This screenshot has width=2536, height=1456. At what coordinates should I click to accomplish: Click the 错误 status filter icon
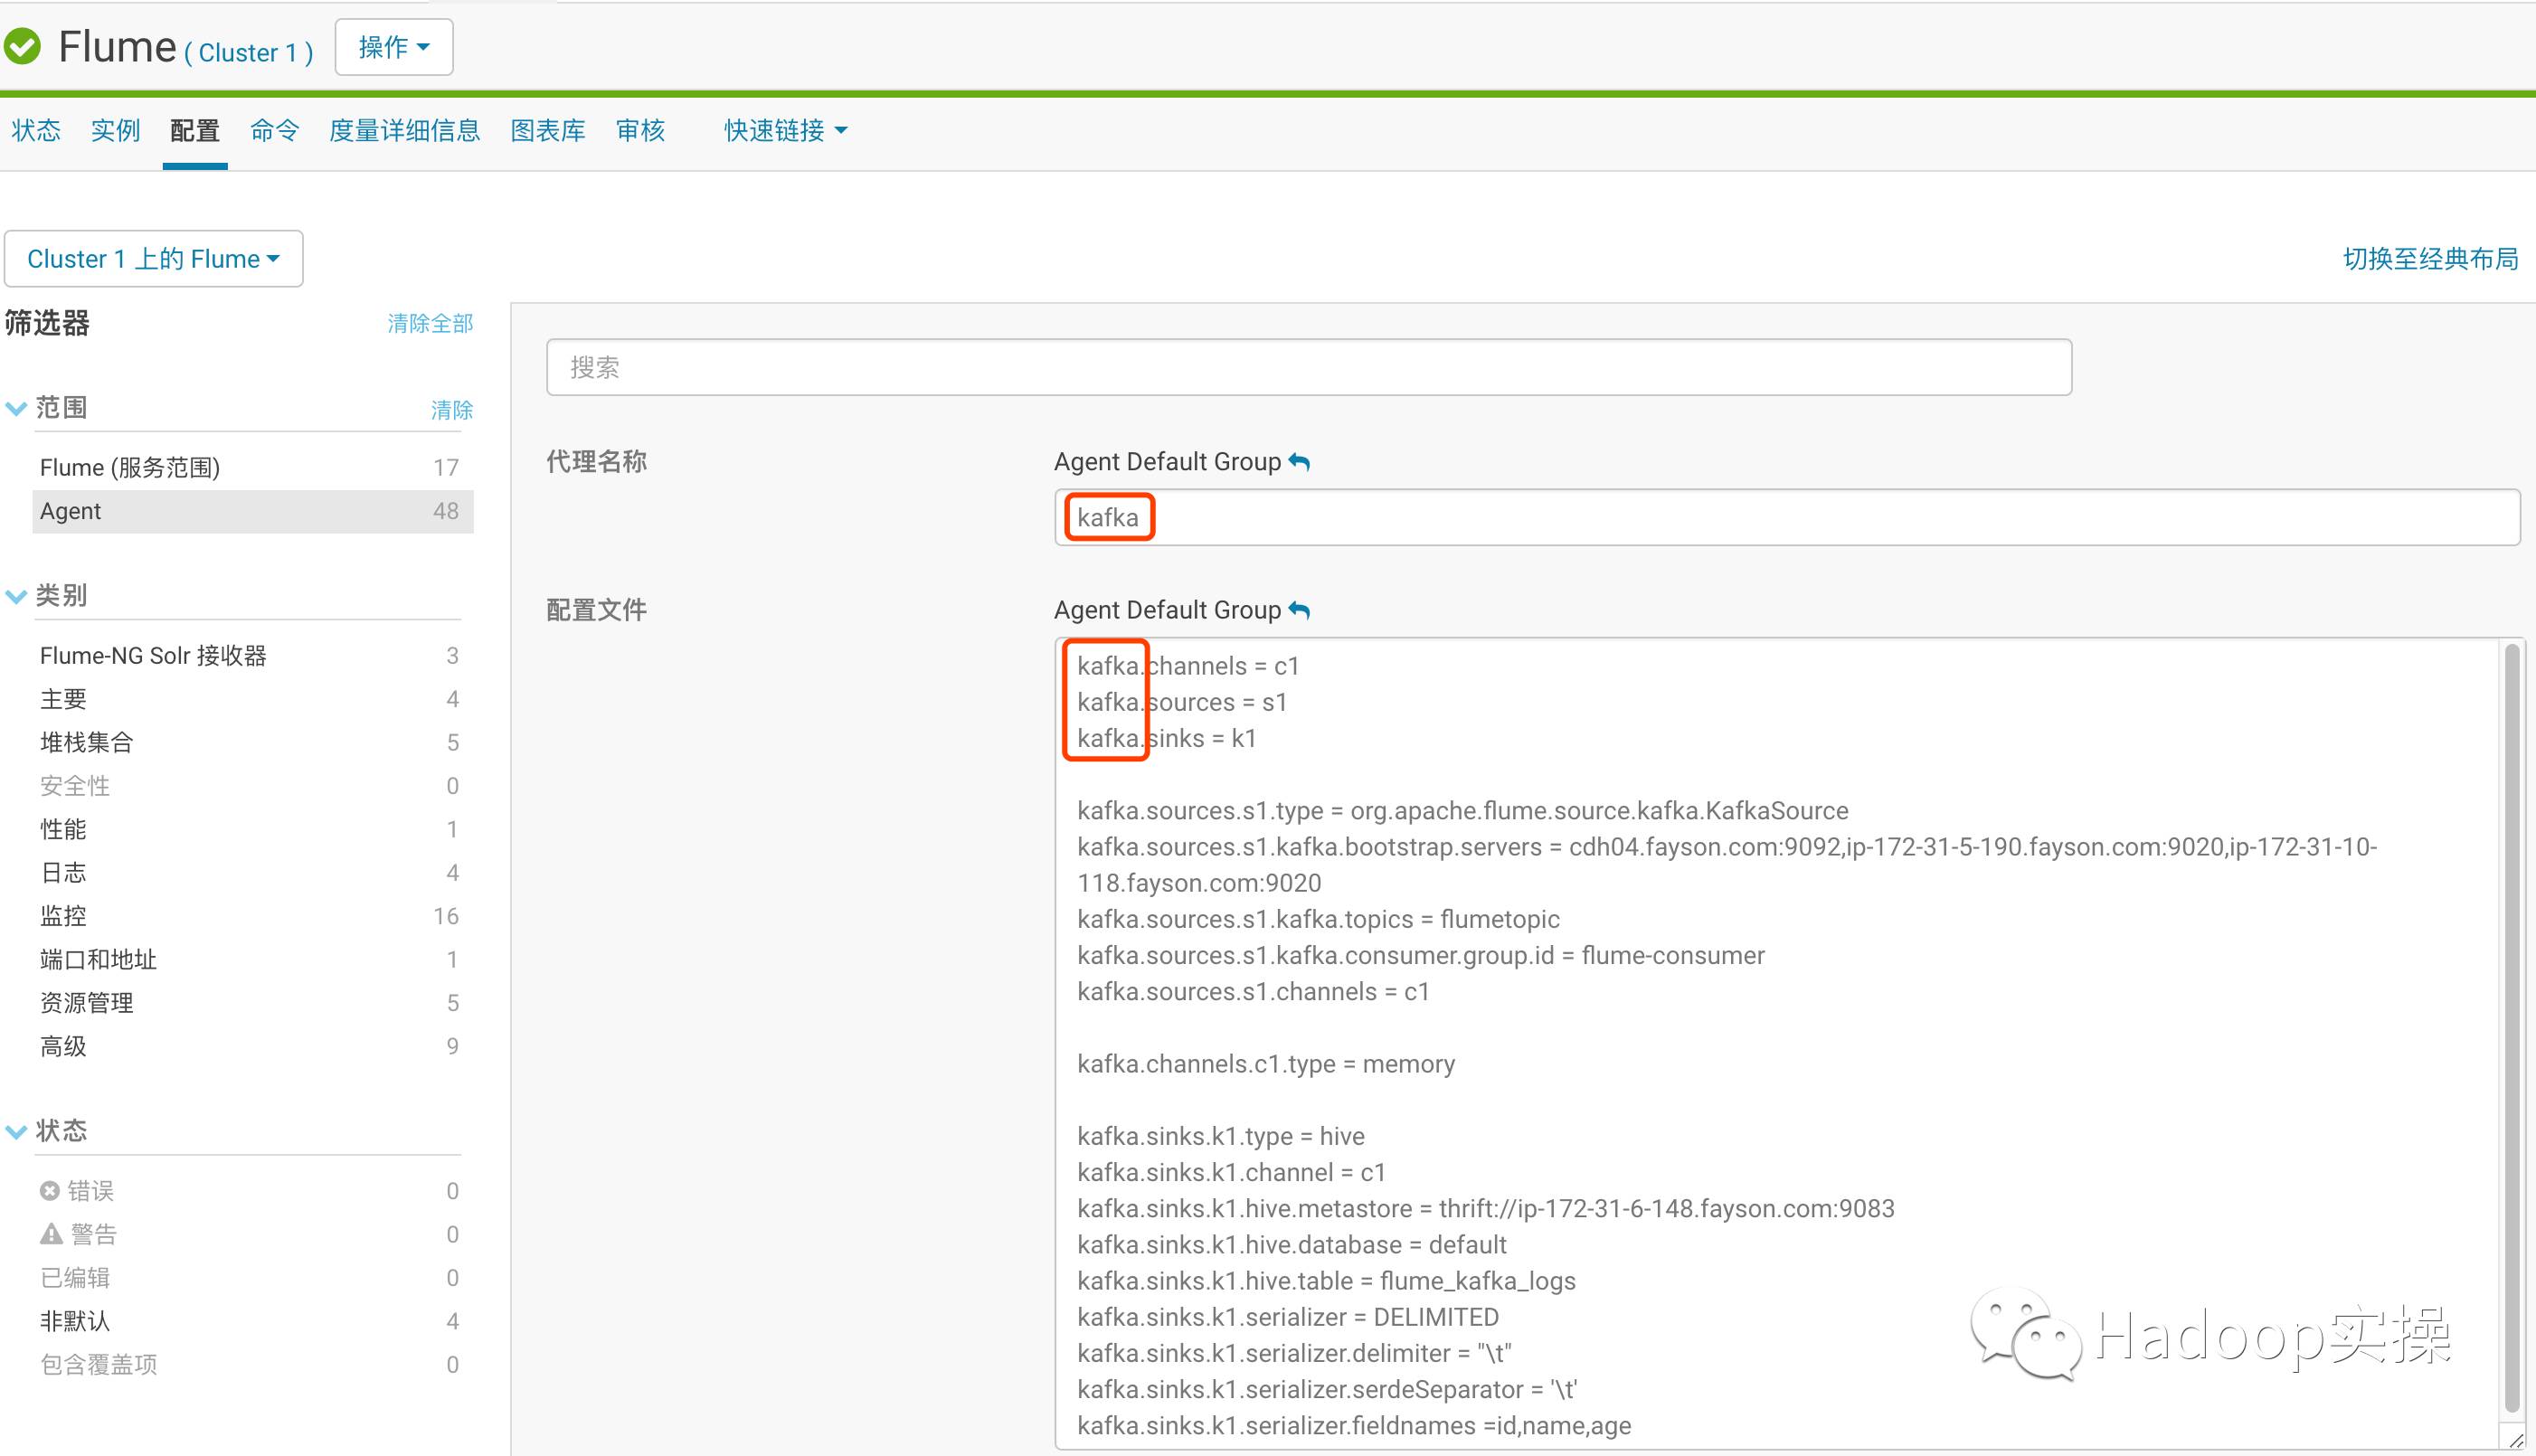click(x=50, y=1190)
